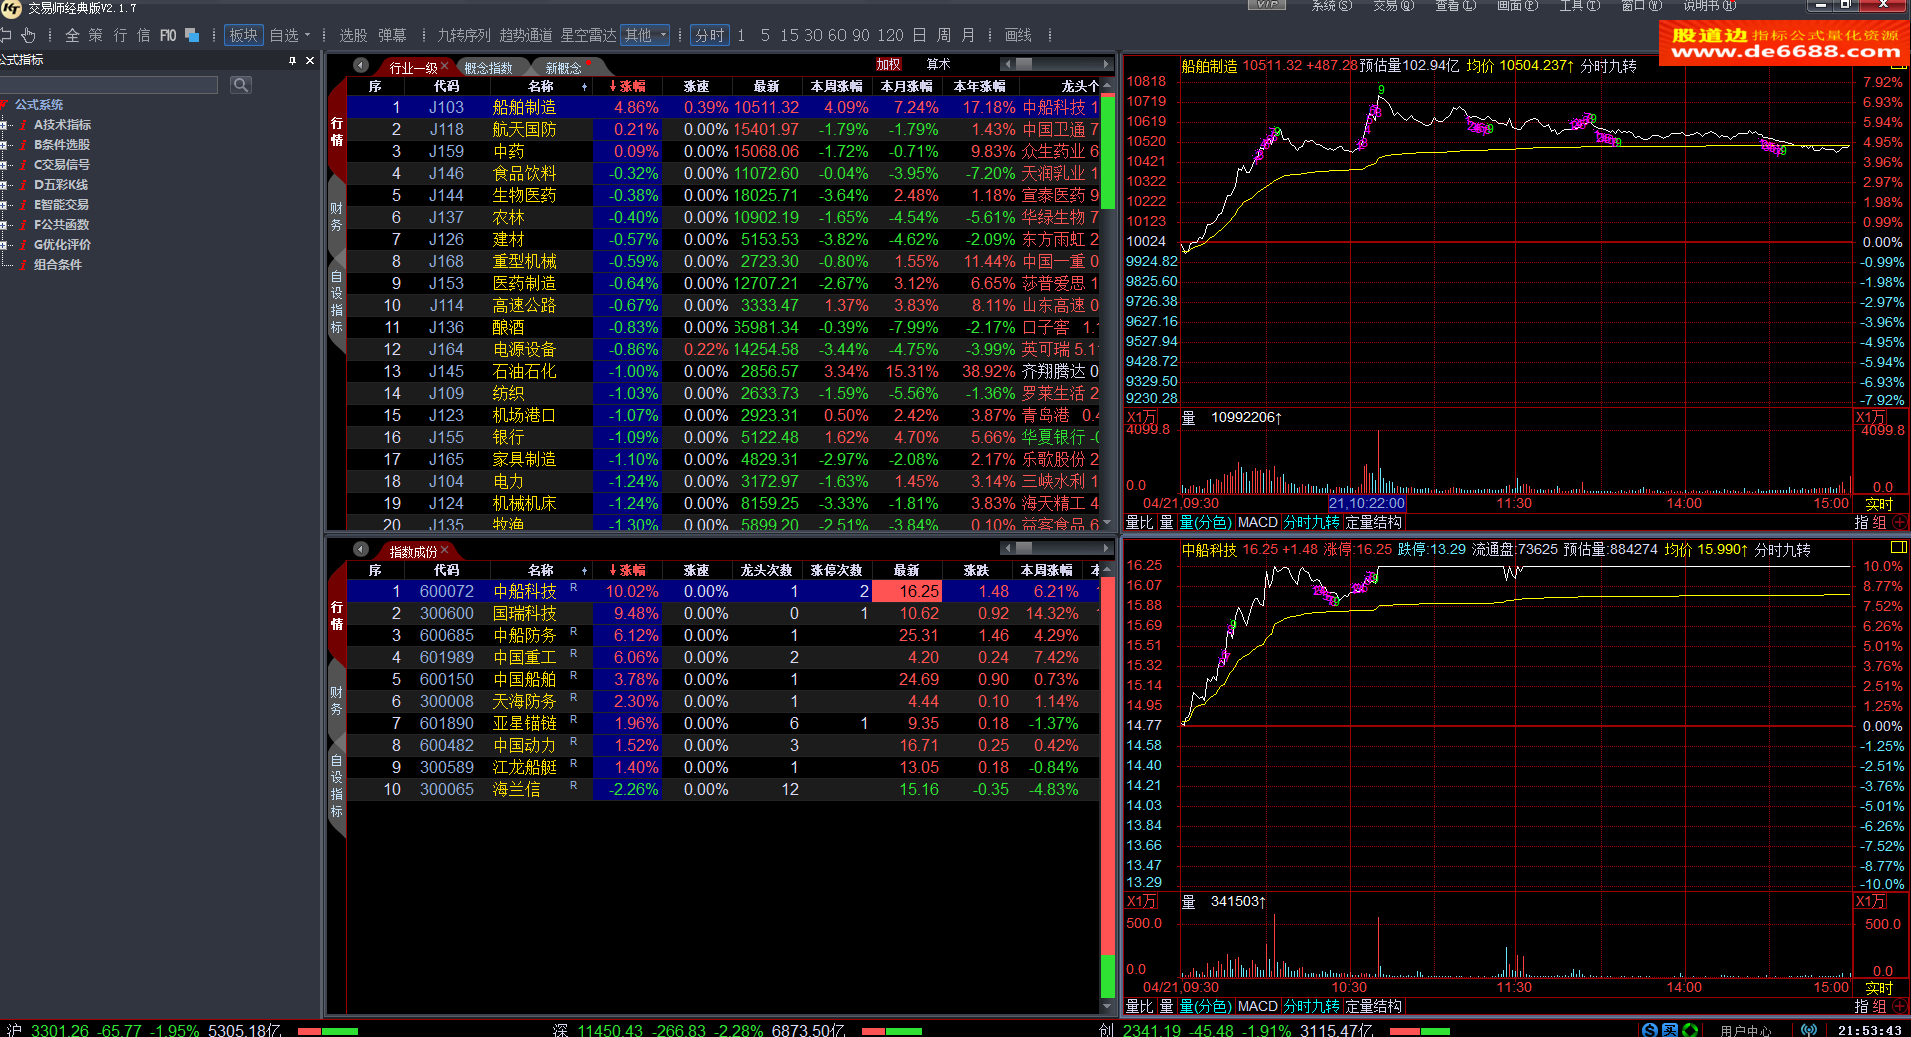
Task: Expand the D五彩K线 tree node
Action: [5, 185]
